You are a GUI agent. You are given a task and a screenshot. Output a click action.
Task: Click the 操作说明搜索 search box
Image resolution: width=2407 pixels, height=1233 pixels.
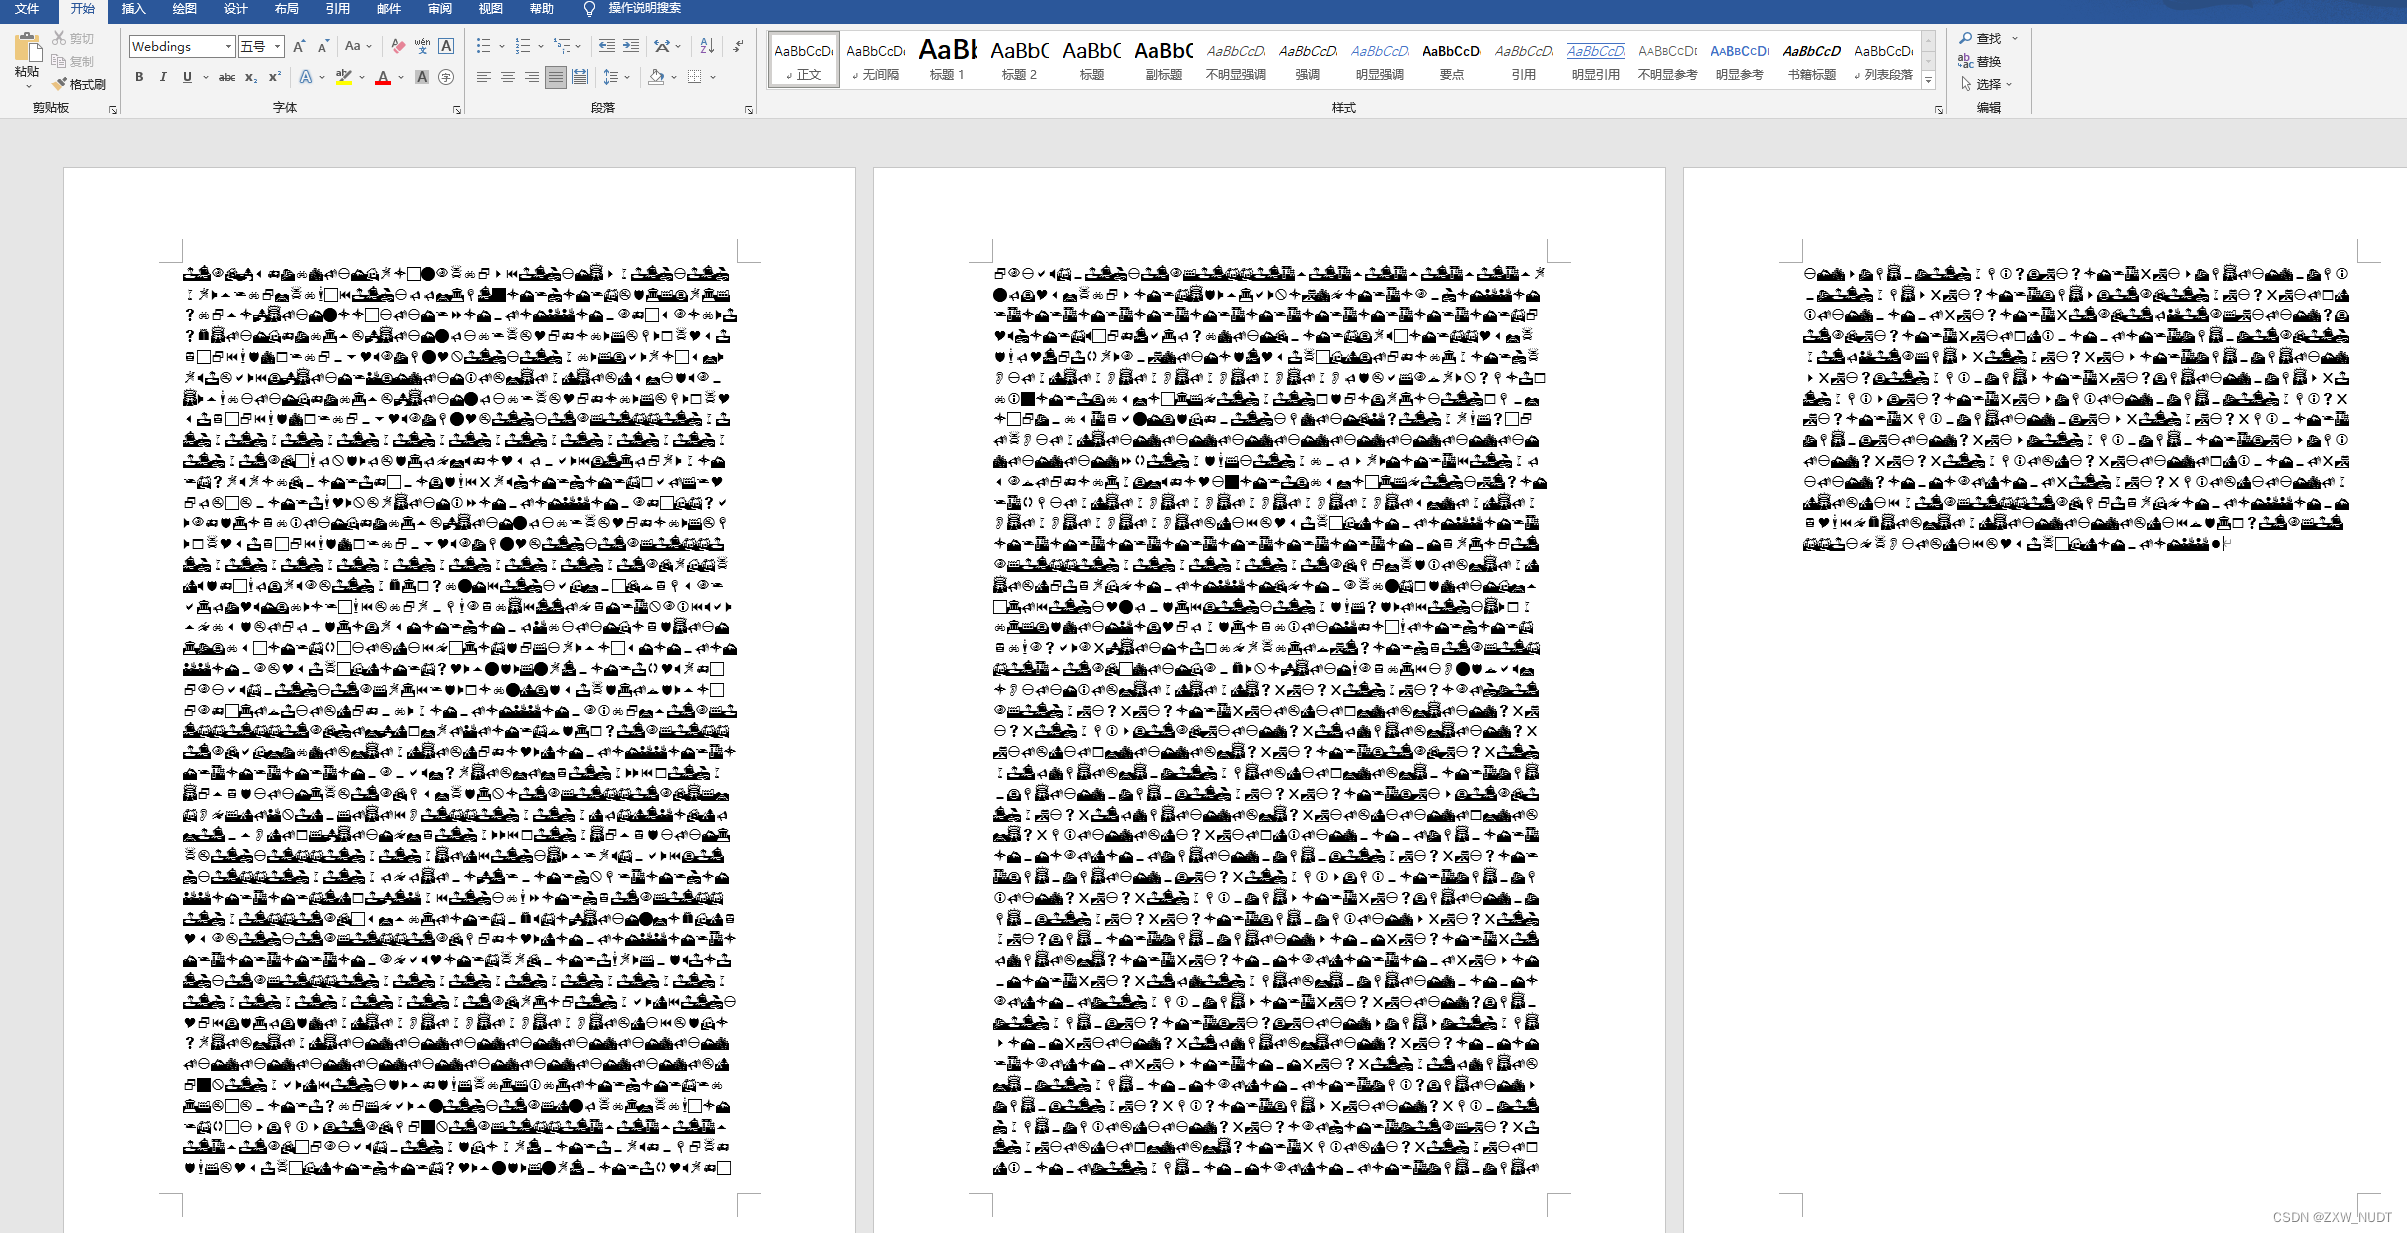644,9
